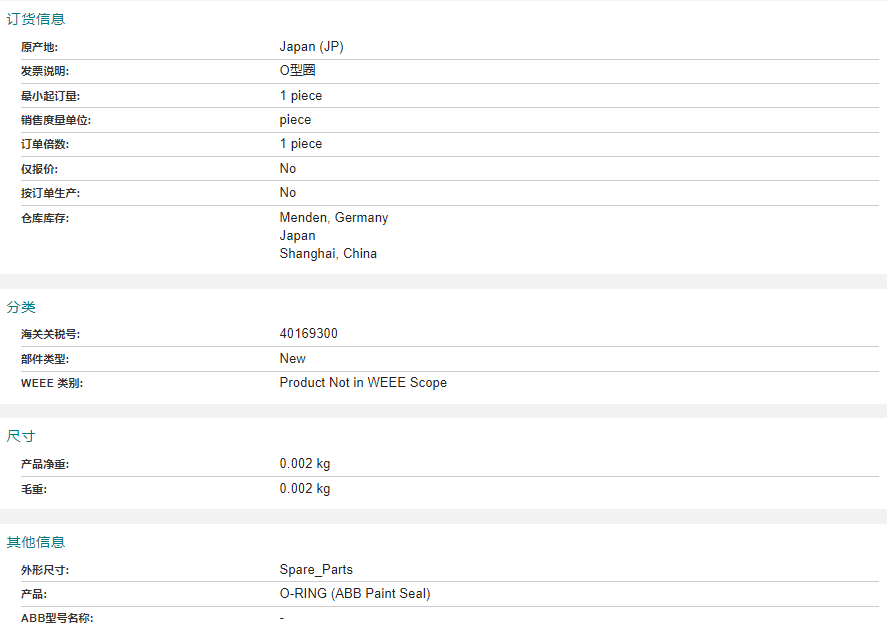Click the O型圈 invoice description value
Image resolution: width=887 pixels, height=637 pixels.
coord(298,71)
